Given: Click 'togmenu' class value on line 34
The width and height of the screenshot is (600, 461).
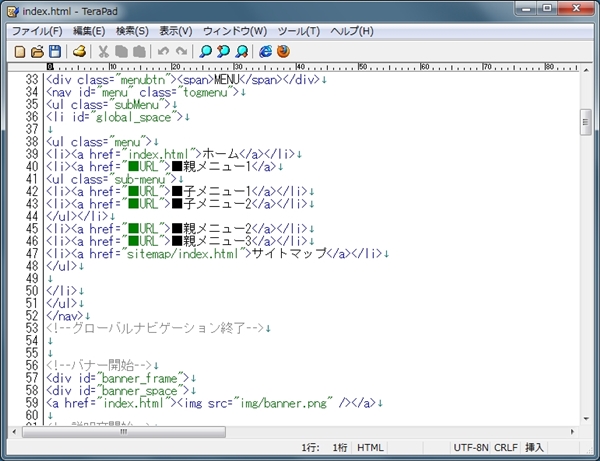Looking at the screenshot, I should (x=205, y=92).
